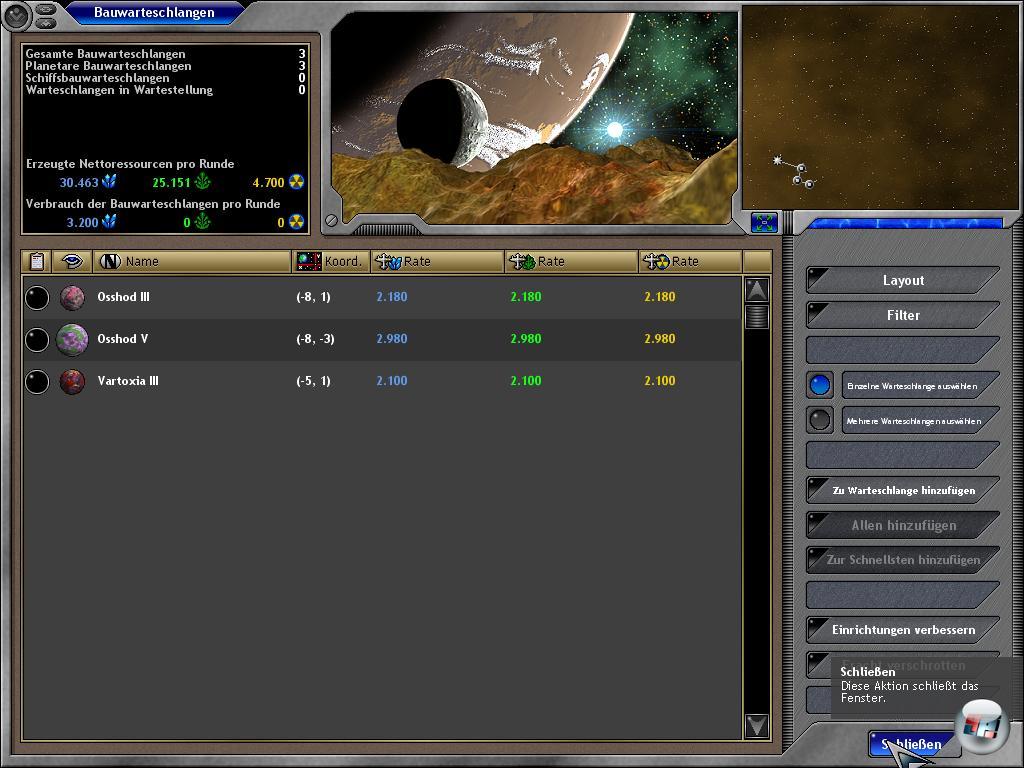Screen dimensions: 1024x768
Task: Select 'Einzelne Warteschlange auswählen' radio button
Action: (x=820, y=385)
